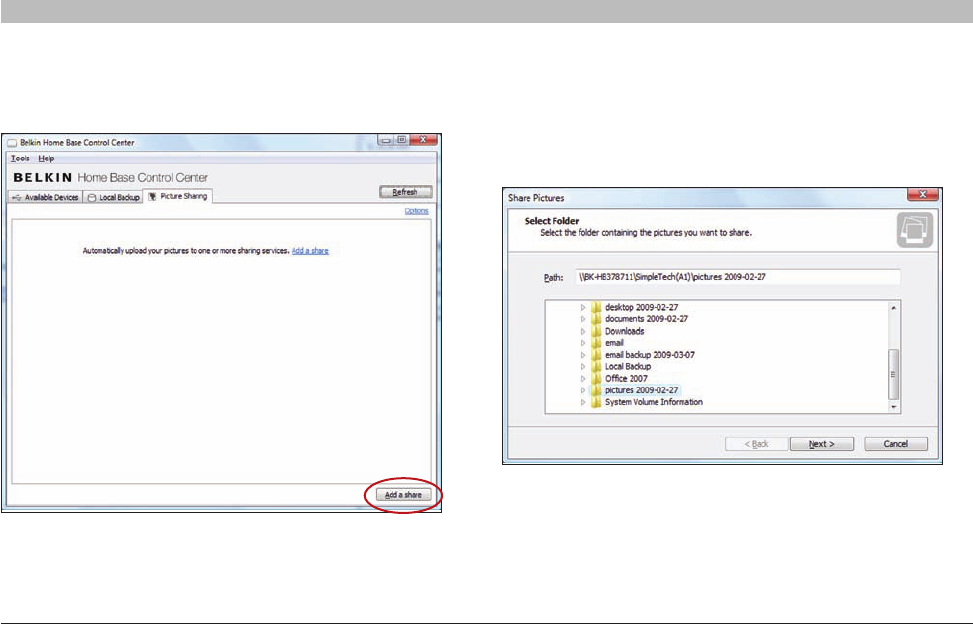Click the Office 2007 folder icon
This screenshot has height=624, width=973.
596,378
